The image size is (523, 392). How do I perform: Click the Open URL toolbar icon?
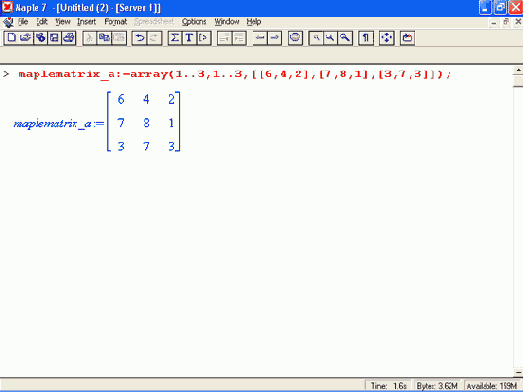click(x=40, y=38)
